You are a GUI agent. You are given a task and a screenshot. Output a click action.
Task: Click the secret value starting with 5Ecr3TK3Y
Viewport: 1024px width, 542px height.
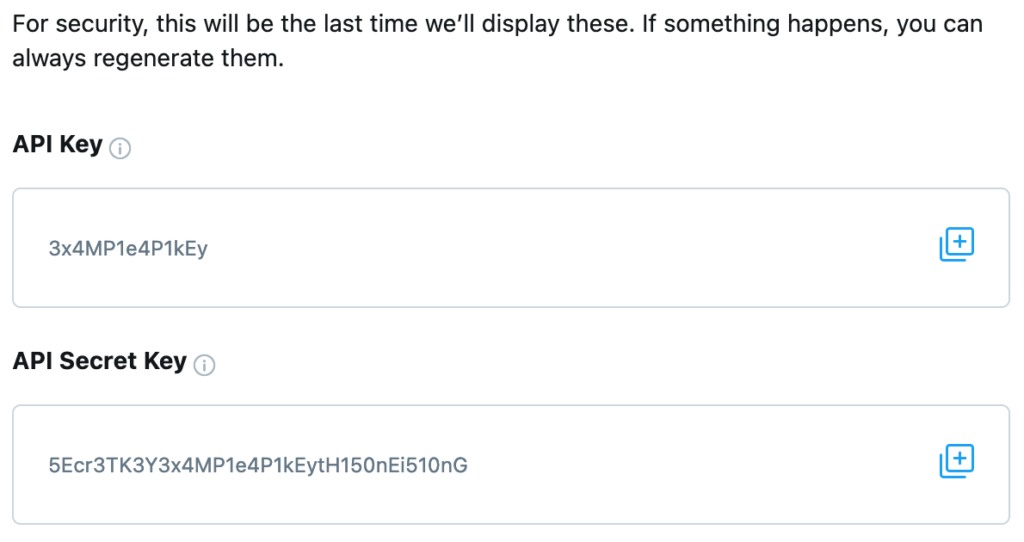coord(258,465)
